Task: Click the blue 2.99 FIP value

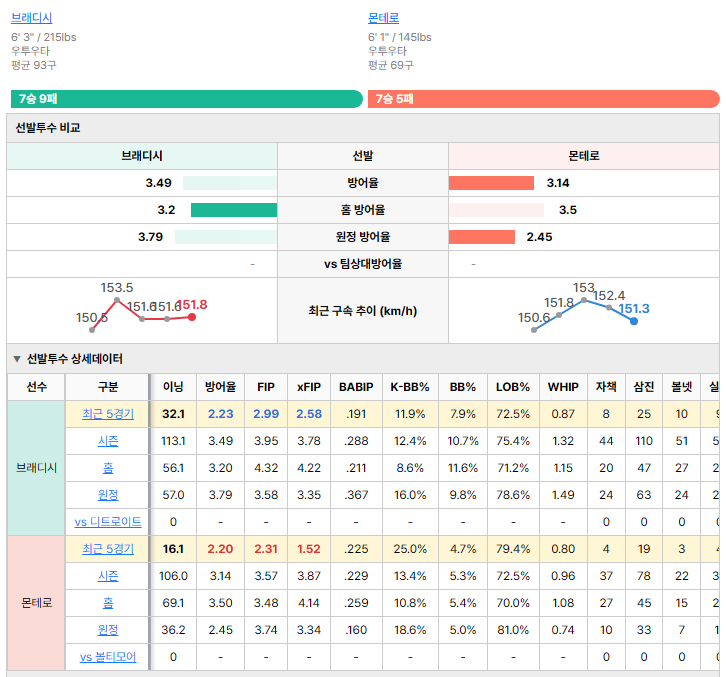Action: (266, 414)
